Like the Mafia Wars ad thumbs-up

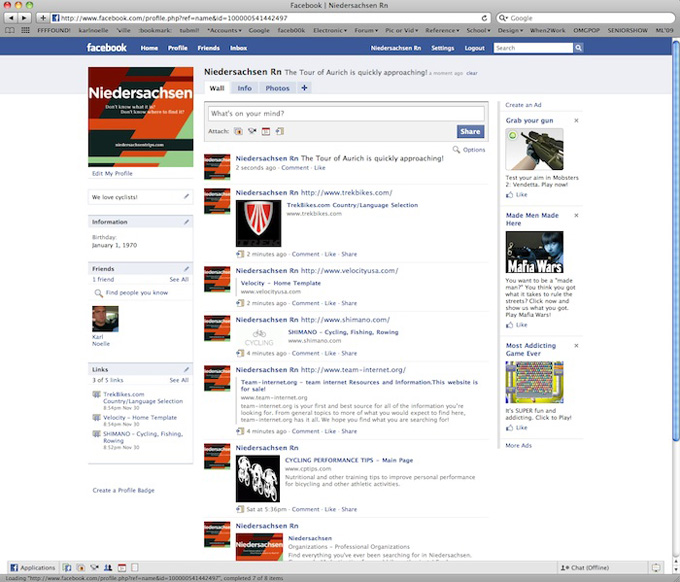pos(510,325)
